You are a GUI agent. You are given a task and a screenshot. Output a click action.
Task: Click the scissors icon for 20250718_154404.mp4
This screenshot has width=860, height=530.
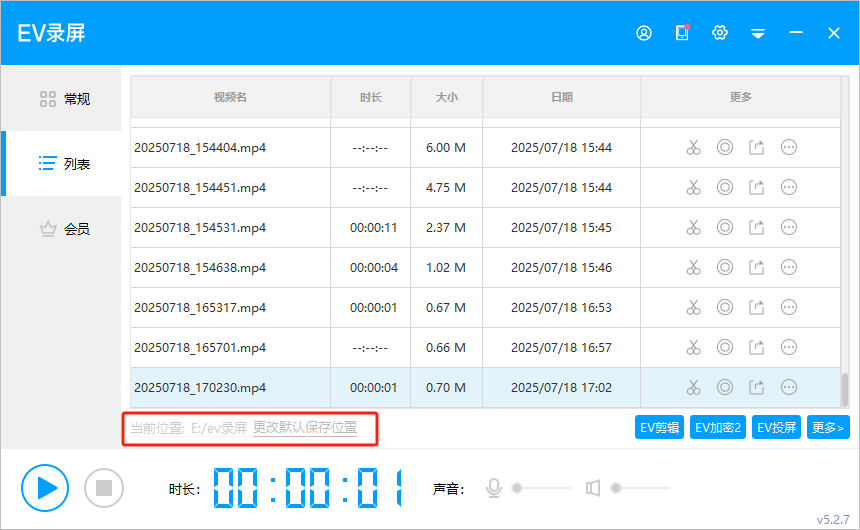click(693, 148)
